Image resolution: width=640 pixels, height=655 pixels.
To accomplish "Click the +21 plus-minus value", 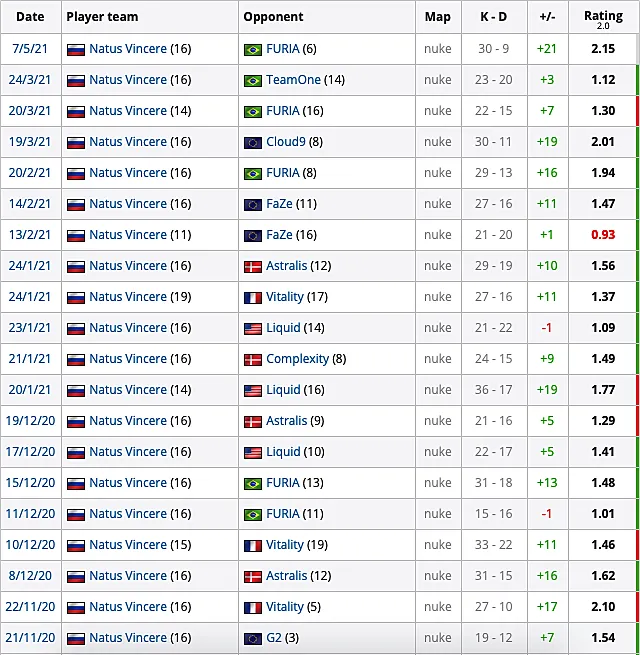I will click(547, 48).
